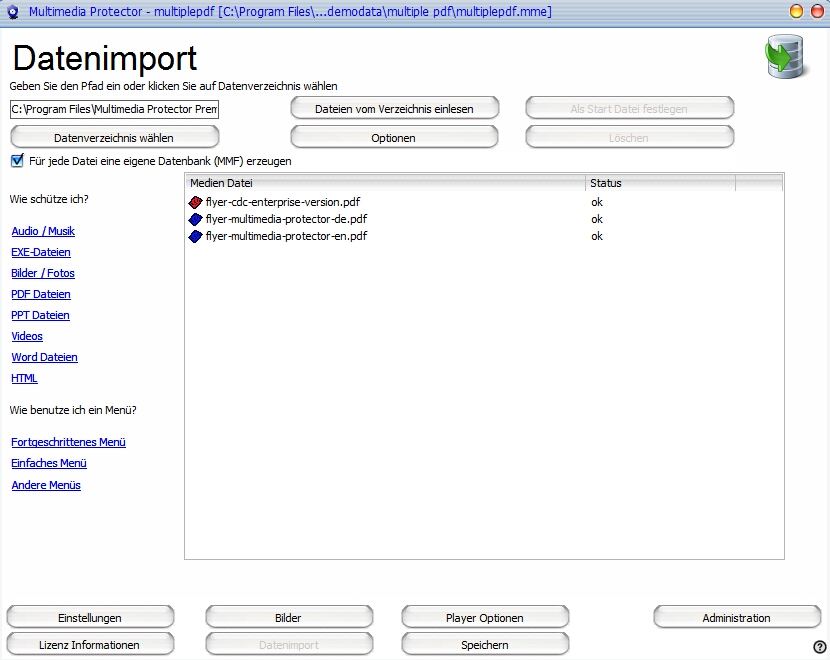Open help via question mark icon
The height and width of the screenshot is (660, 830).
819,646
